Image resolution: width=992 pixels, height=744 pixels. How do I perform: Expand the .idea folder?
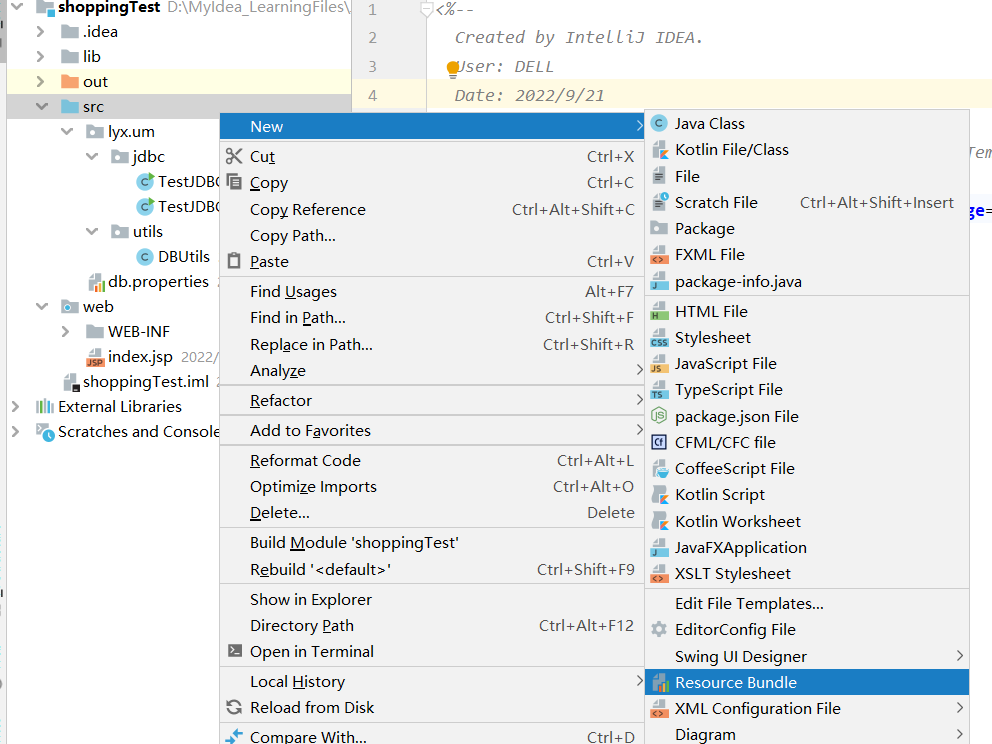coord(40,32)
